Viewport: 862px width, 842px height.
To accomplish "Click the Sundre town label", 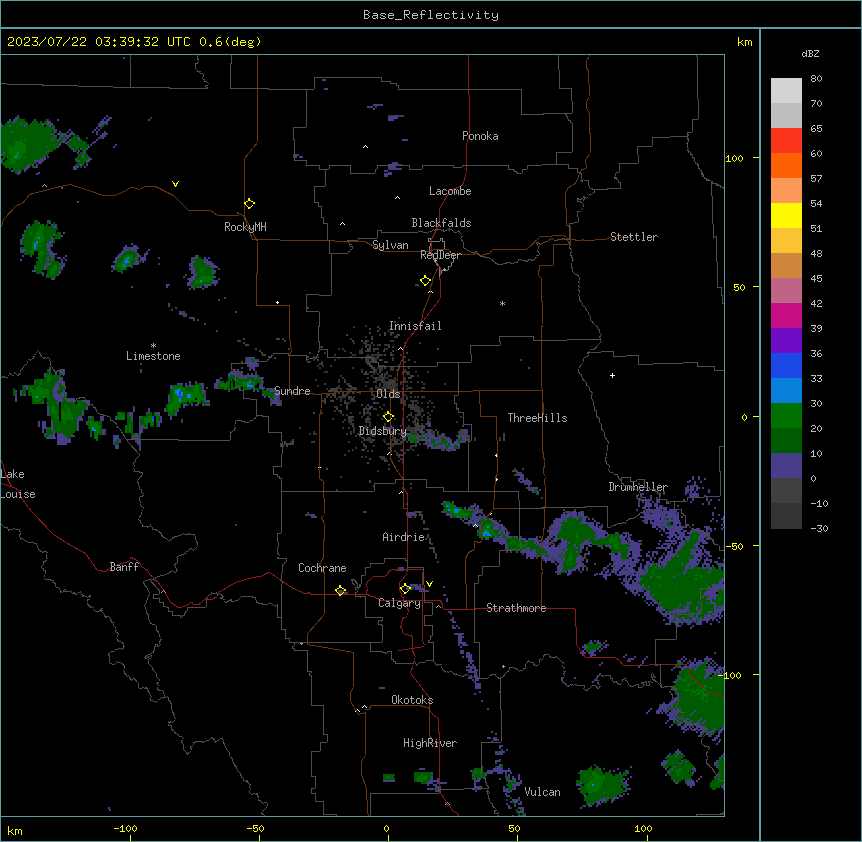I will click(x=292, y=391).
